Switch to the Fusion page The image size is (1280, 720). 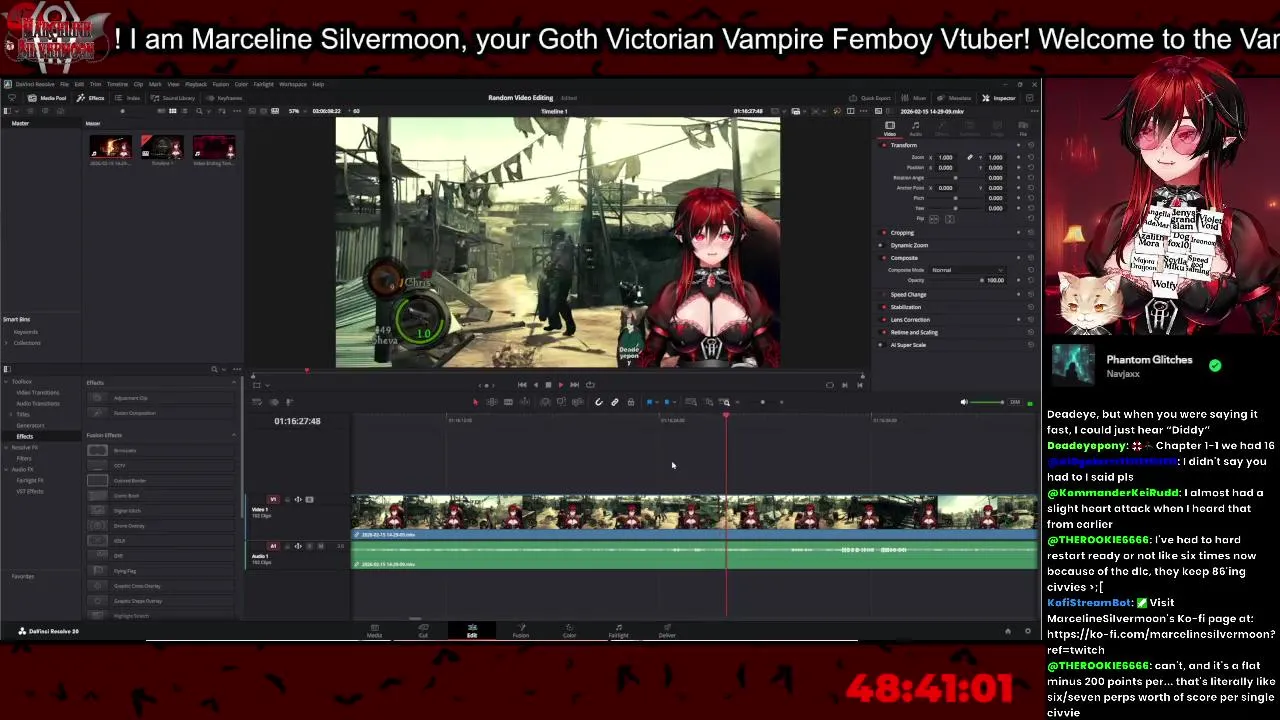[521, 631]
